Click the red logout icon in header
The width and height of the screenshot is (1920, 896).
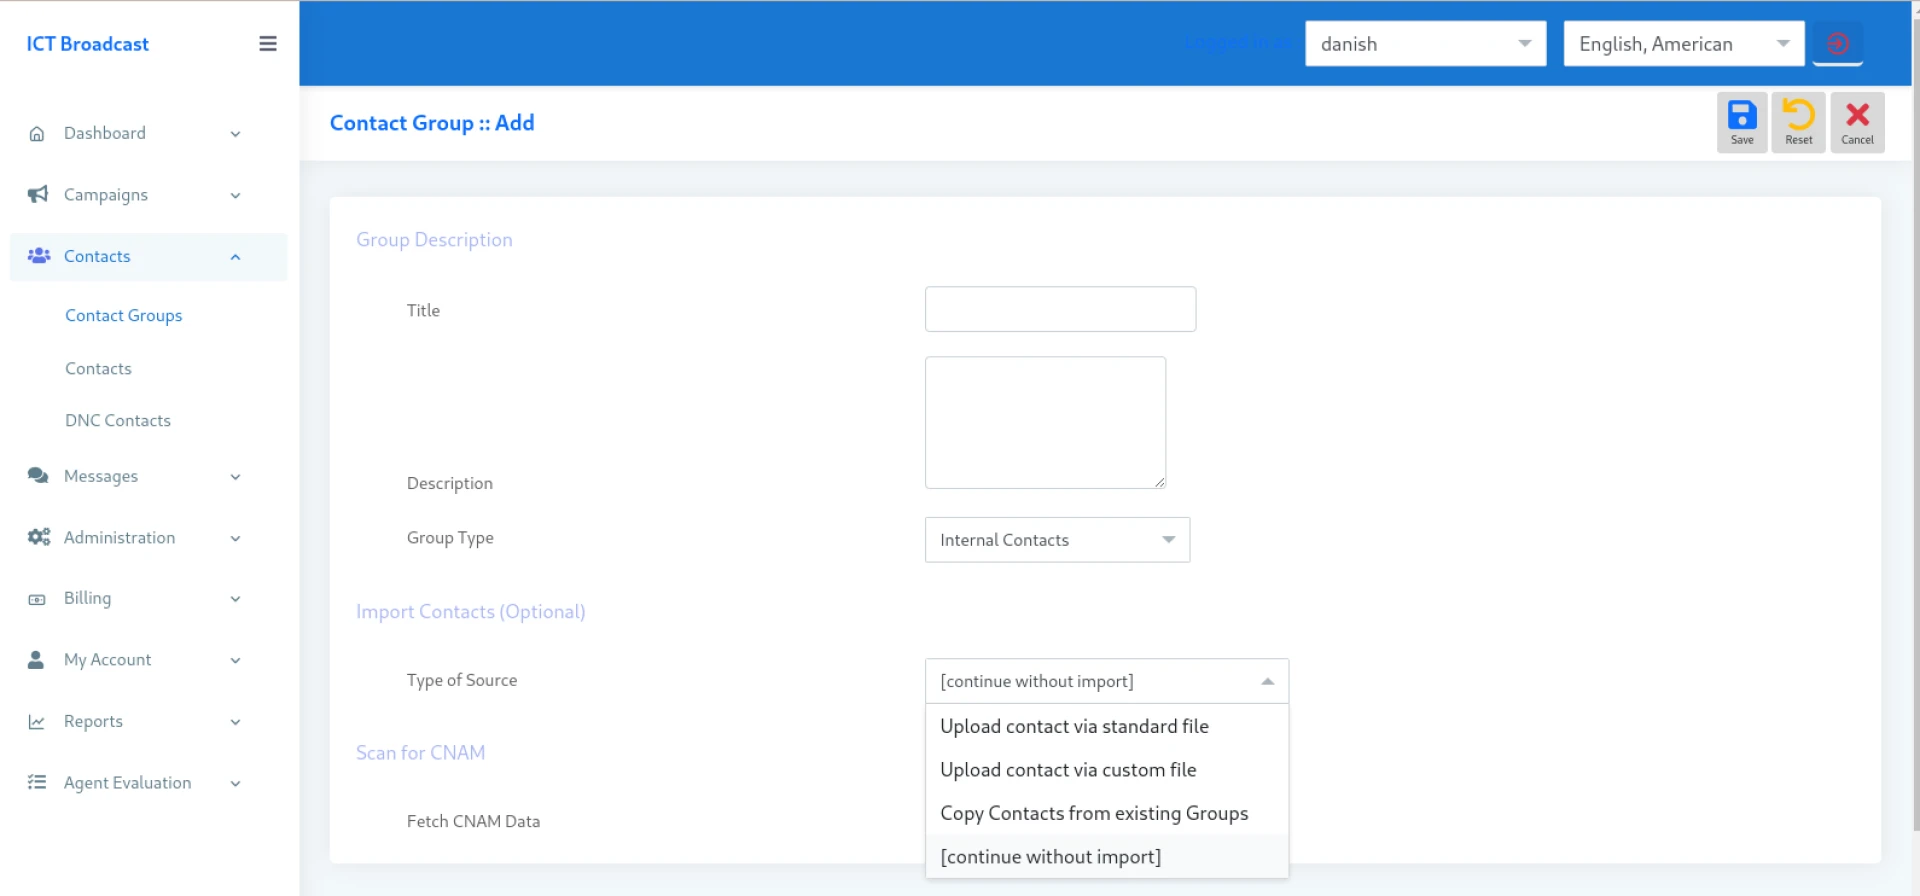coord(1837,44)
